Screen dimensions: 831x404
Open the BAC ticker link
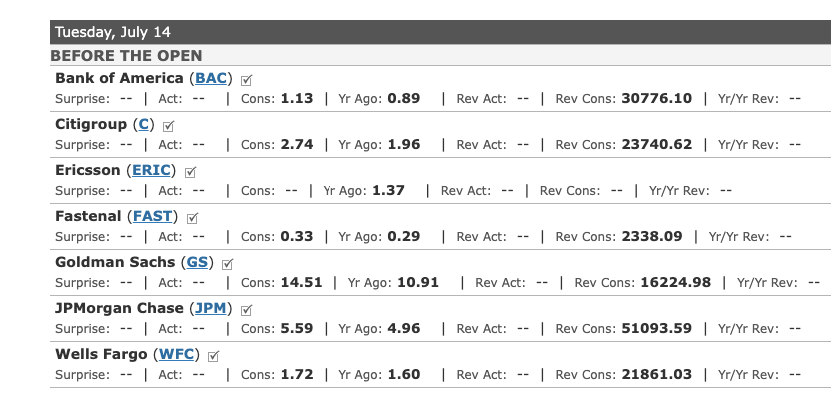coord(211,78)
